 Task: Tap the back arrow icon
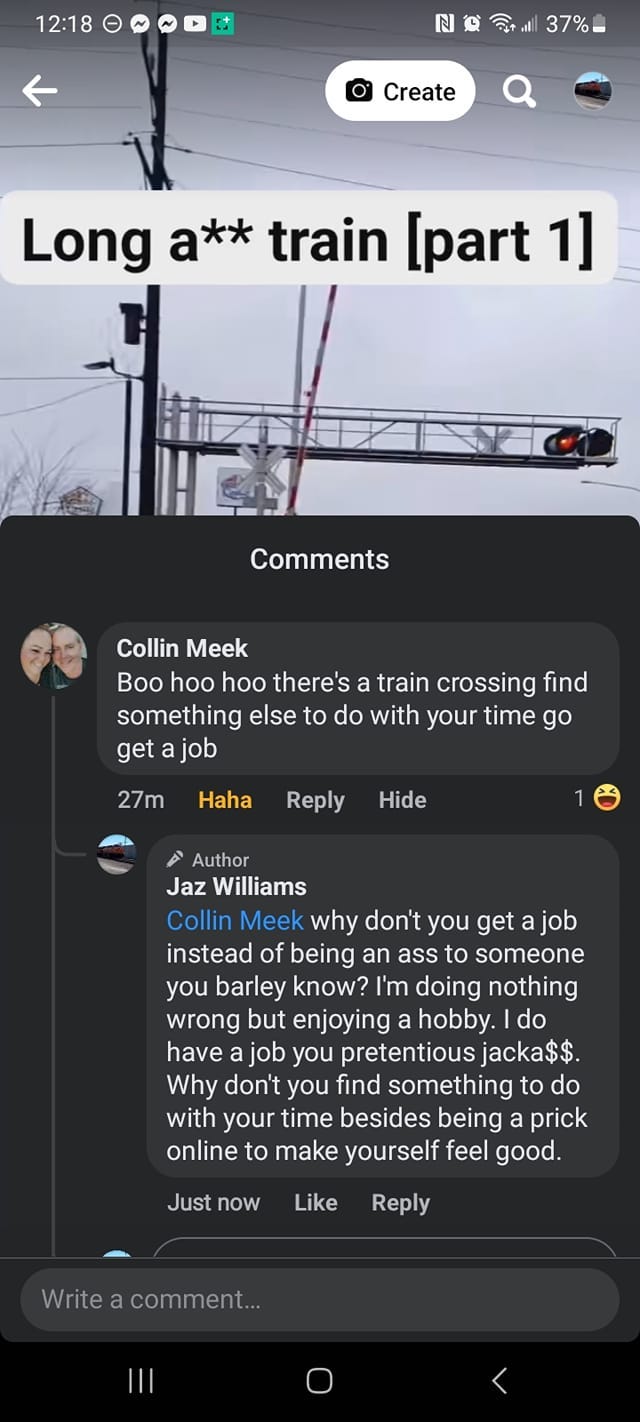(x=40, y=92)
